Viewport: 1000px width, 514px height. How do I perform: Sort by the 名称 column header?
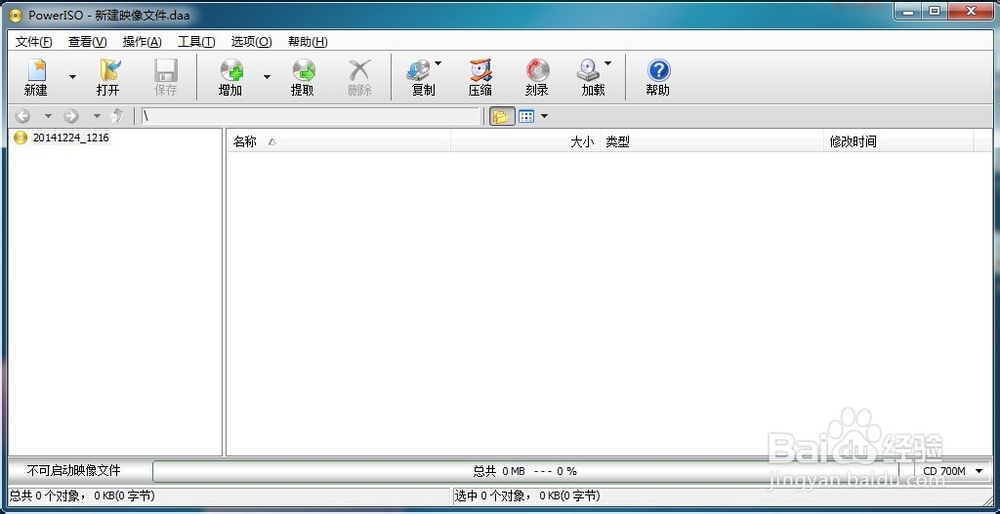click(338, 142)
